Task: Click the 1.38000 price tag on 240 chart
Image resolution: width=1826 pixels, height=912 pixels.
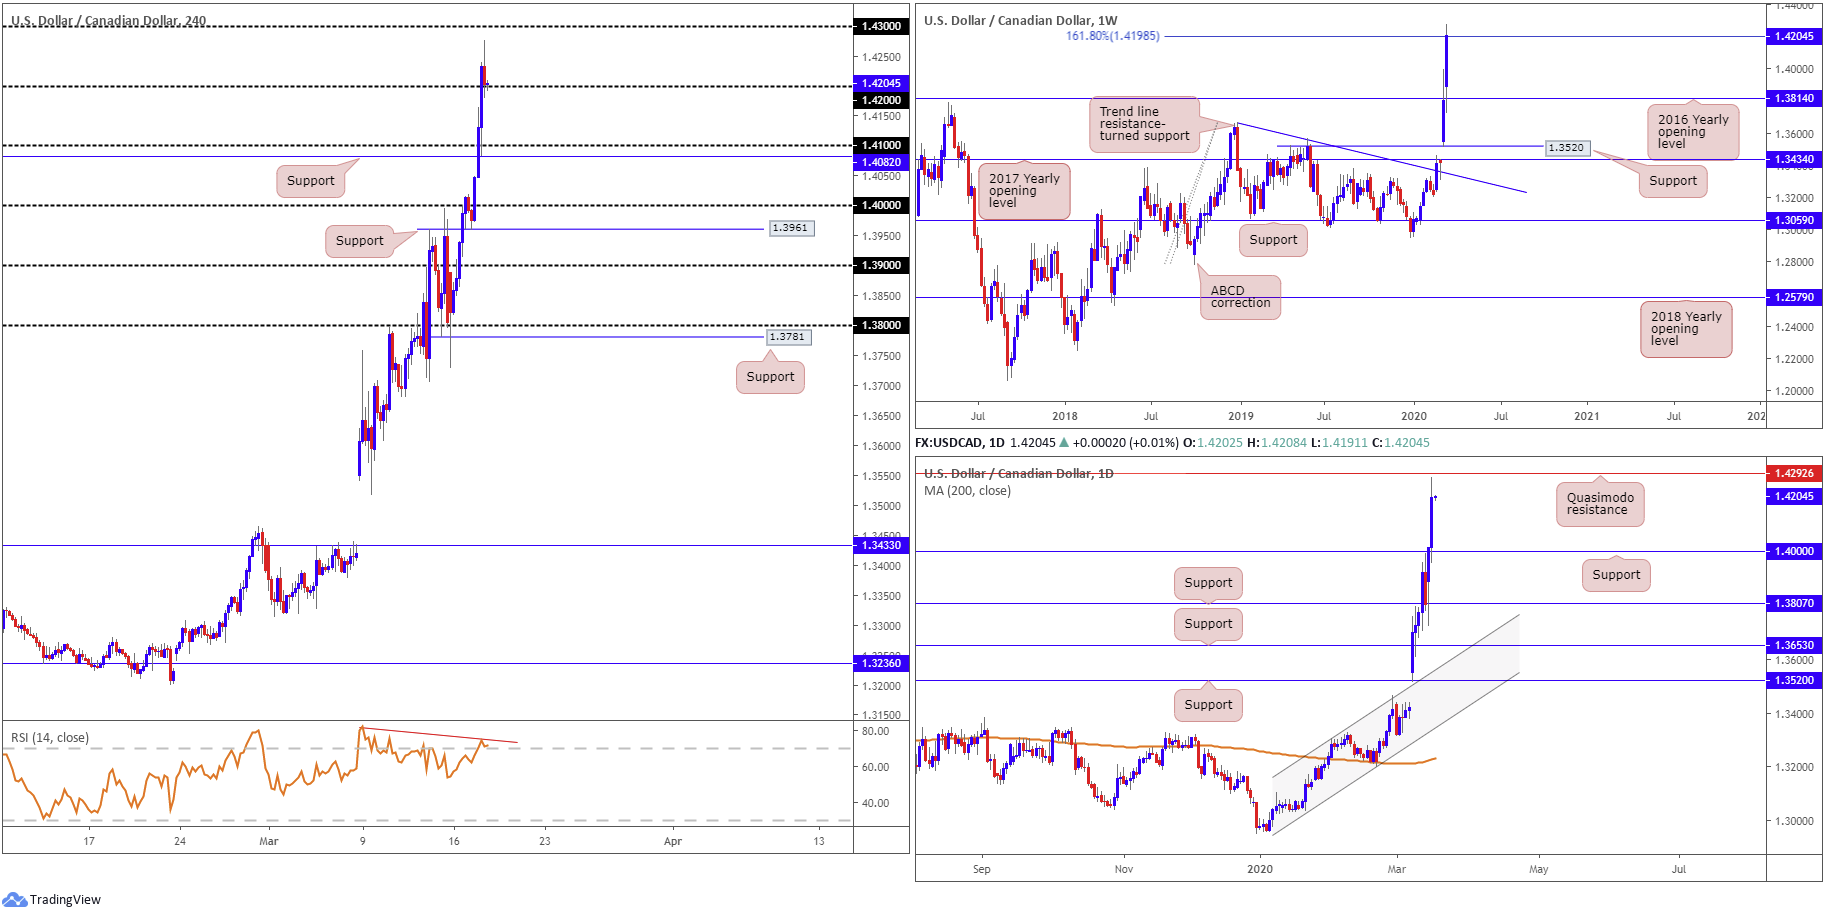Action: [x=881, y=325]
